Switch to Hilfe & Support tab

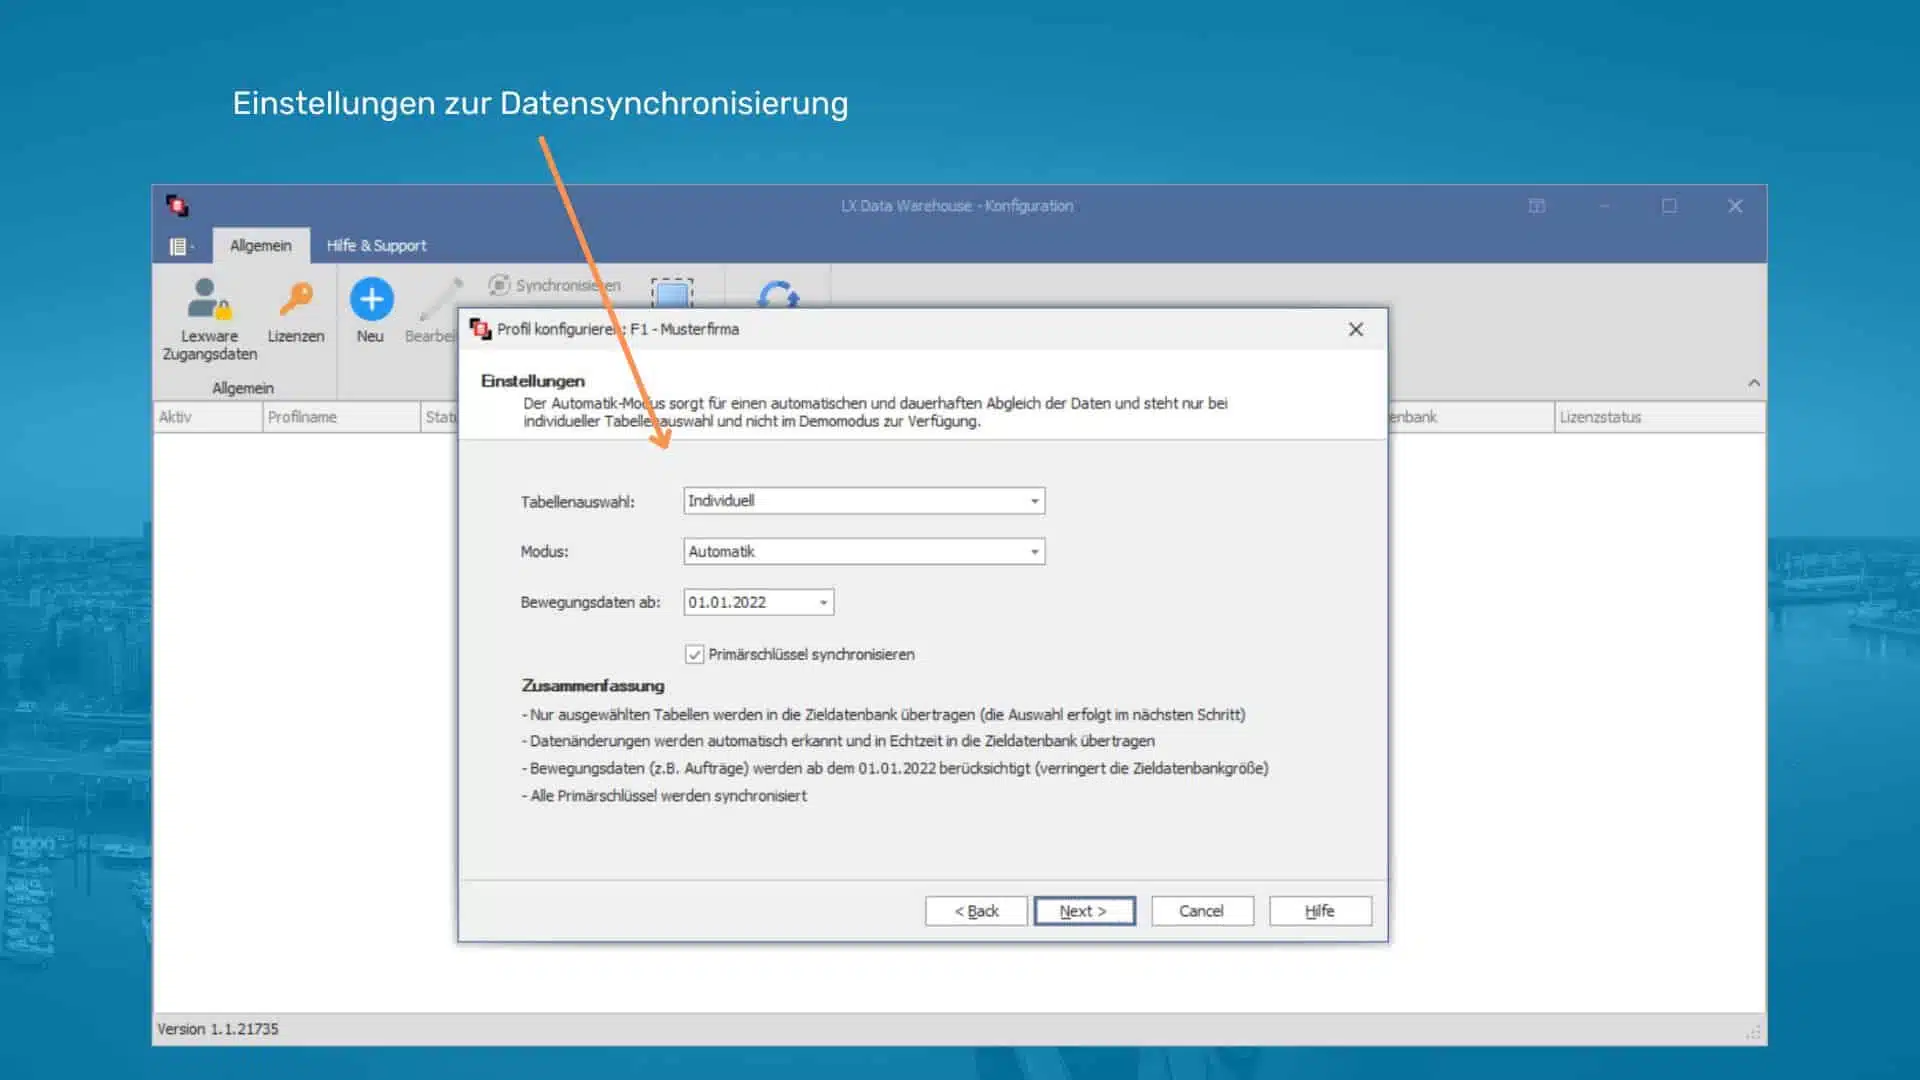coord(376,246)
